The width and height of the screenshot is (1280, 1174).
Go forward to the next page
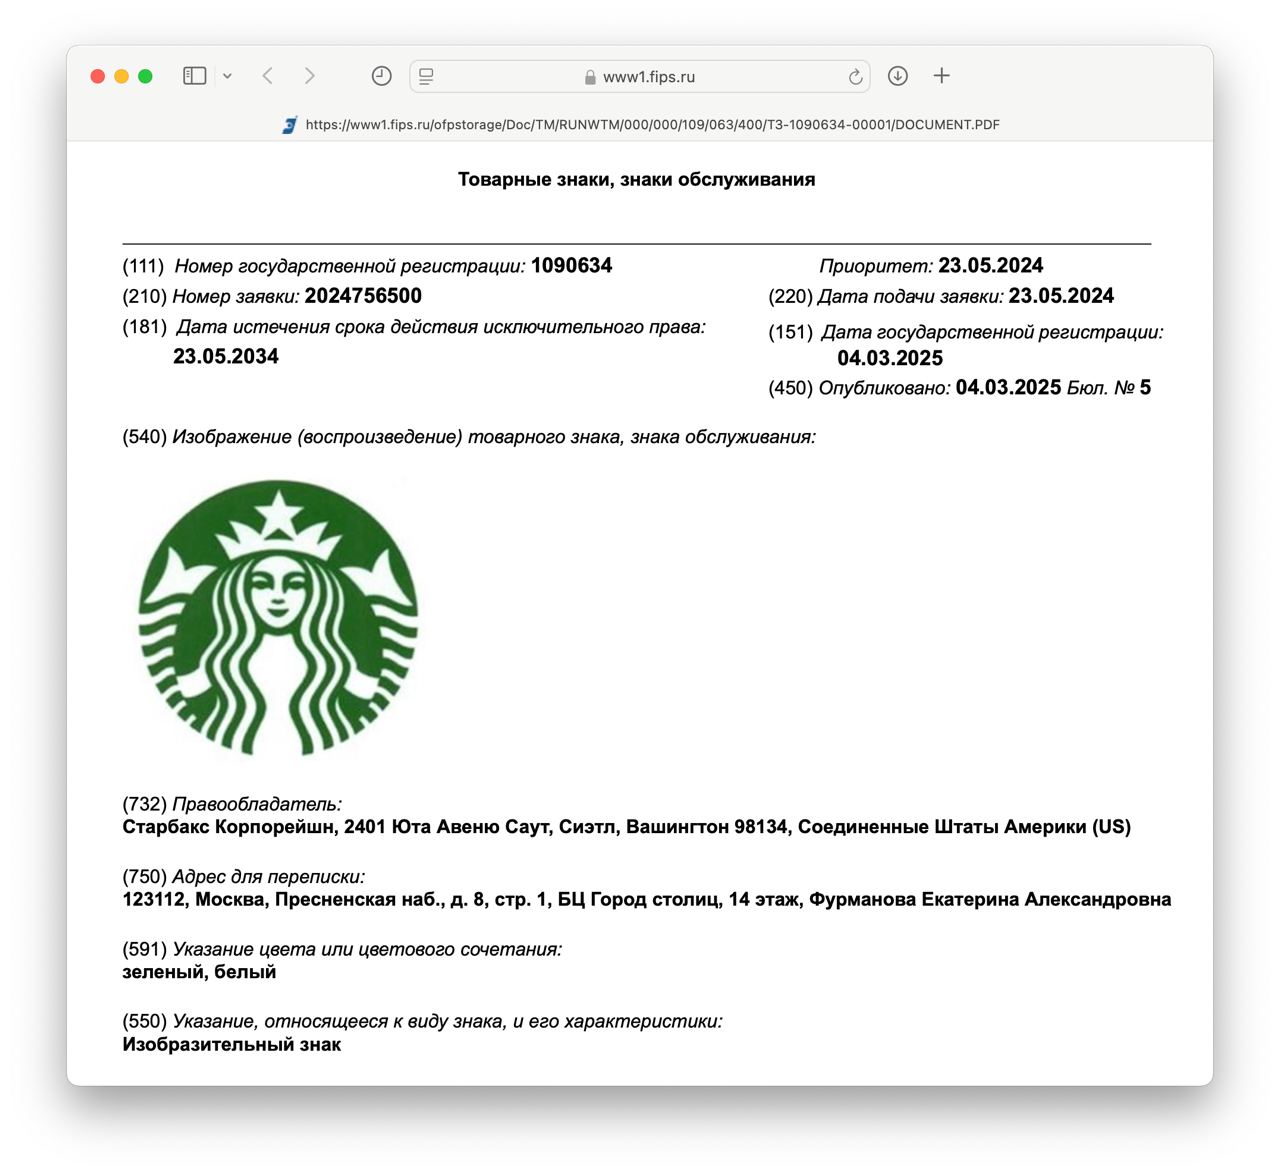(x=309, y=76)
